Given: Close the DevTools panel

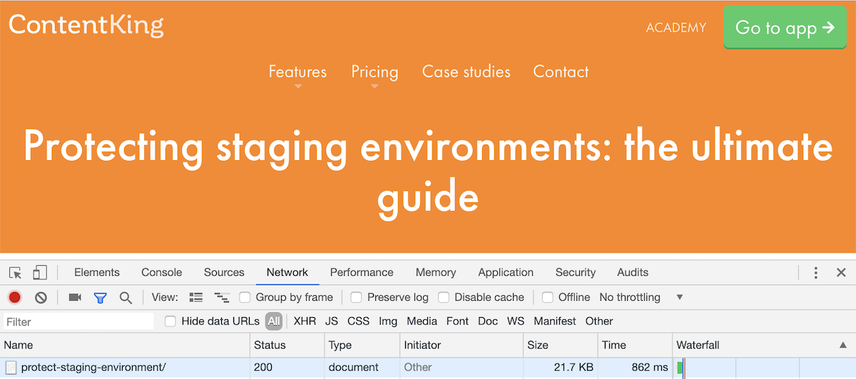Looking at the screenshot, I should click(841, 273).
